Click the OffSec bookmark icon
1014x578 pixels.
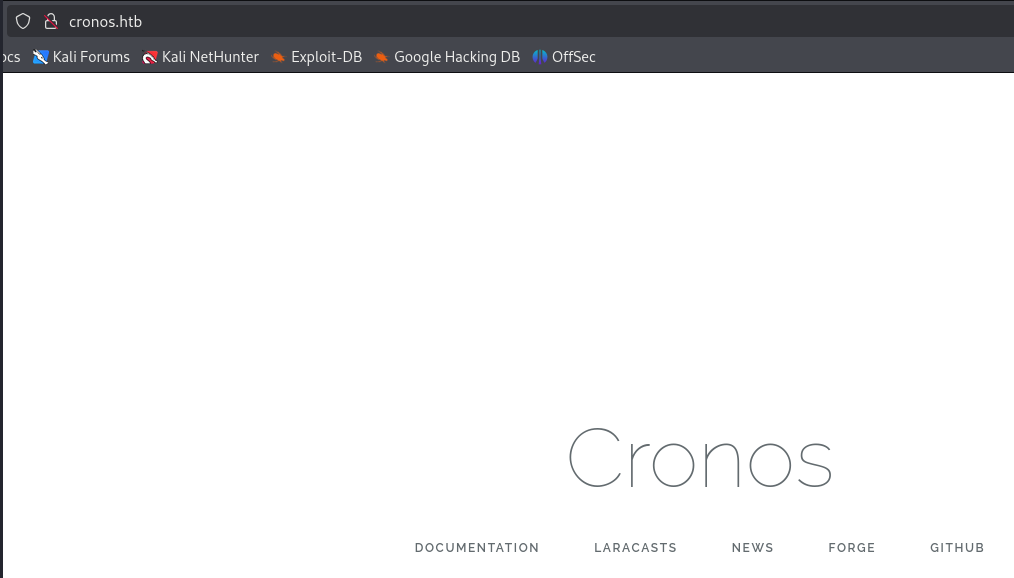coord(540,57)
